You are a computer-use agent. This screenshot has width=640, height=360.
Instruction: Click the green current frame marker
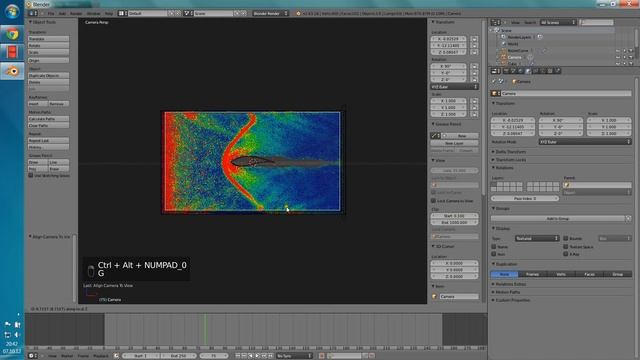[205, 329]
